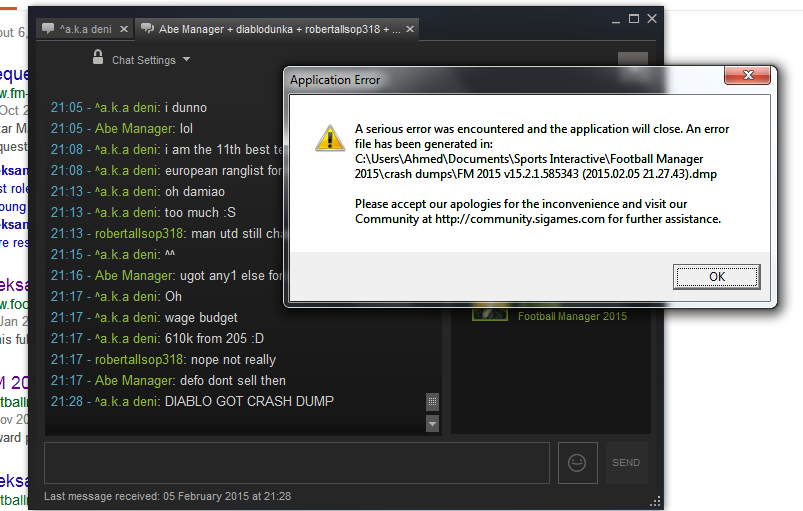The width and height of the screenshot is (803, 511).
Task: Click Abe Manager's 'lol' message
Action: pyautogui.click(x=186, y=129)
